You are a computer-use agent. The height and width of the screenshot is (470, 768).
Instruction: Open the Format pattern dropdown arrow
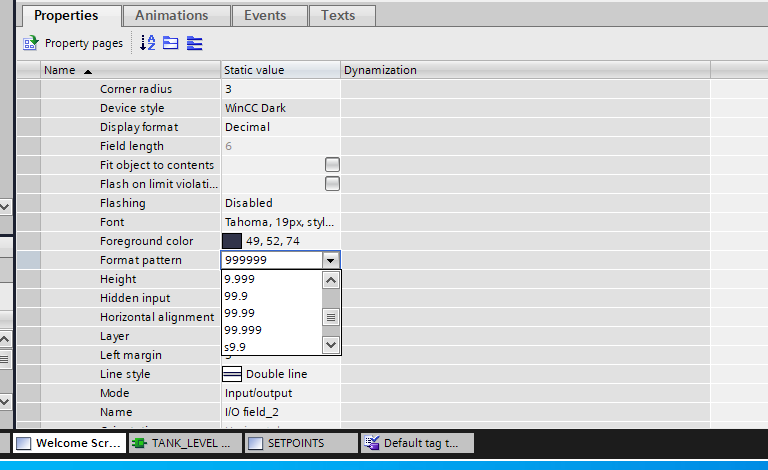pos(331,260)
